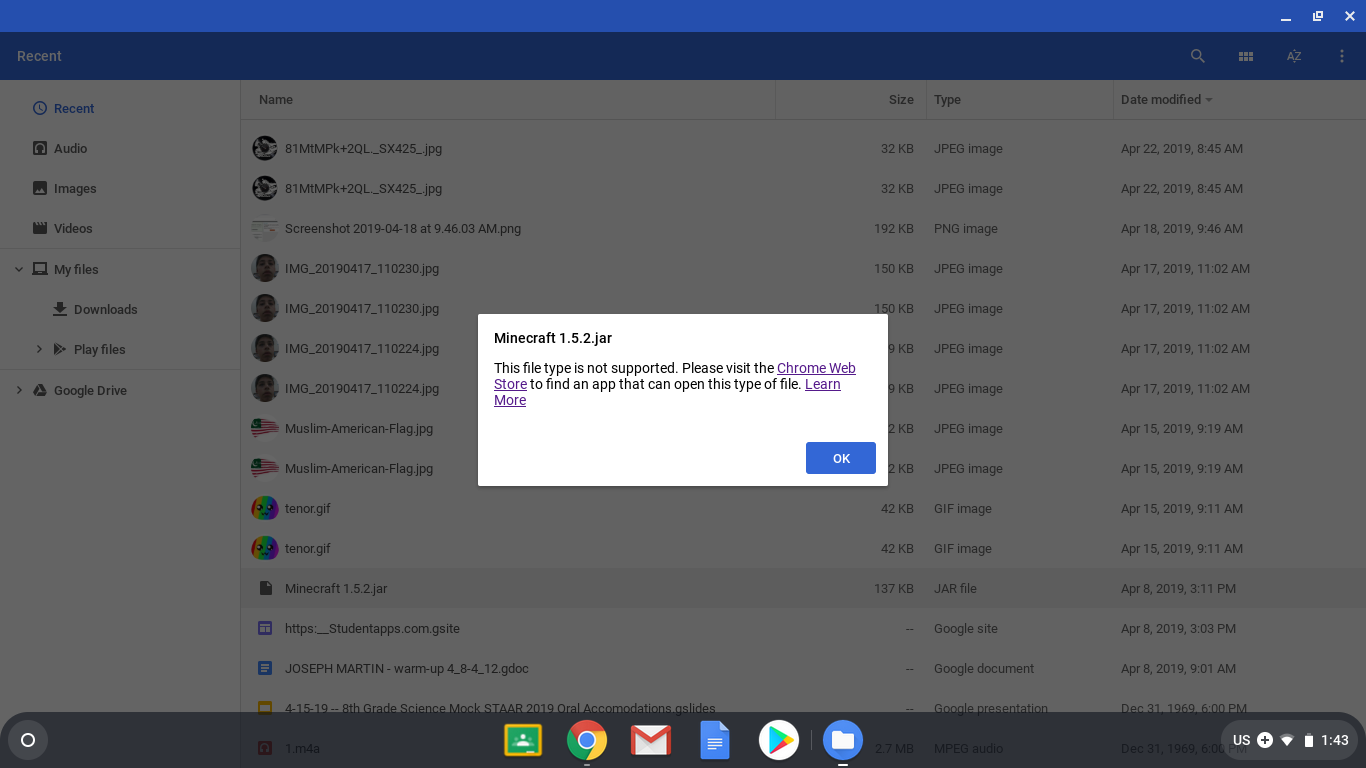Image resolution: width=1366 pixels, height=768 pixels.
Task: Open the AZ sort options
Action: 1294,56
